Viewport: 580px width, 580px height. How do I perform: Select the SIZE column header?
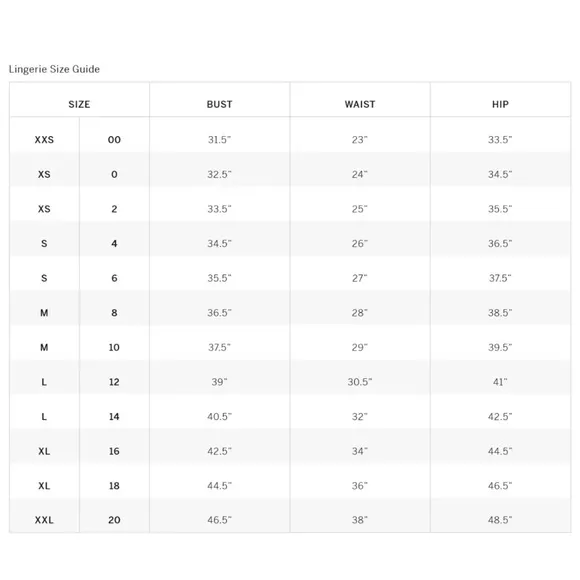[79, 104]
